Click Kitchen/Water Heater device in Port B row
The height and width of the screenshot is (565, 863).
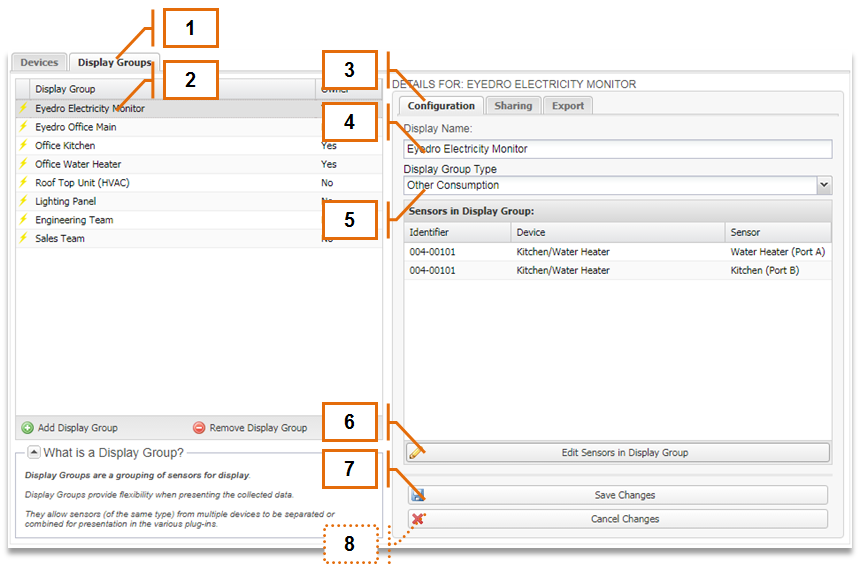[x=562, y=271]
